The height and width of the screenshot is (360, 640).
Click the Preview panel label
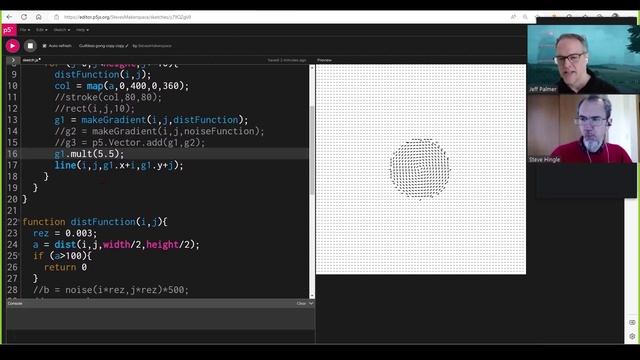[x=324, y=60]
